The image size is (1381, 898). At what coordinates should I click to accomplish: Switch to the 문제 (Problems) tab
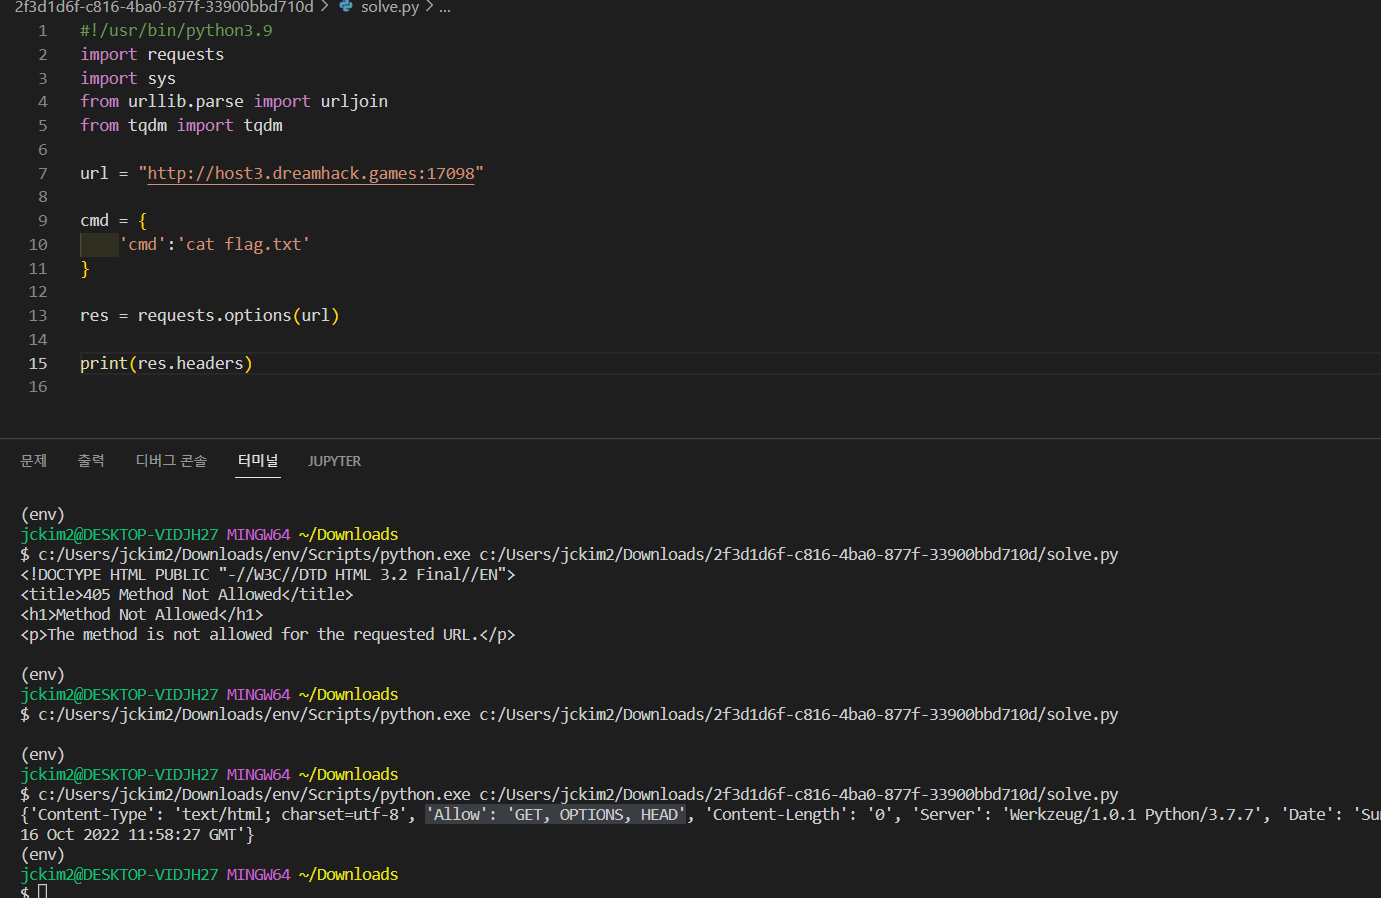coord(34,461)
